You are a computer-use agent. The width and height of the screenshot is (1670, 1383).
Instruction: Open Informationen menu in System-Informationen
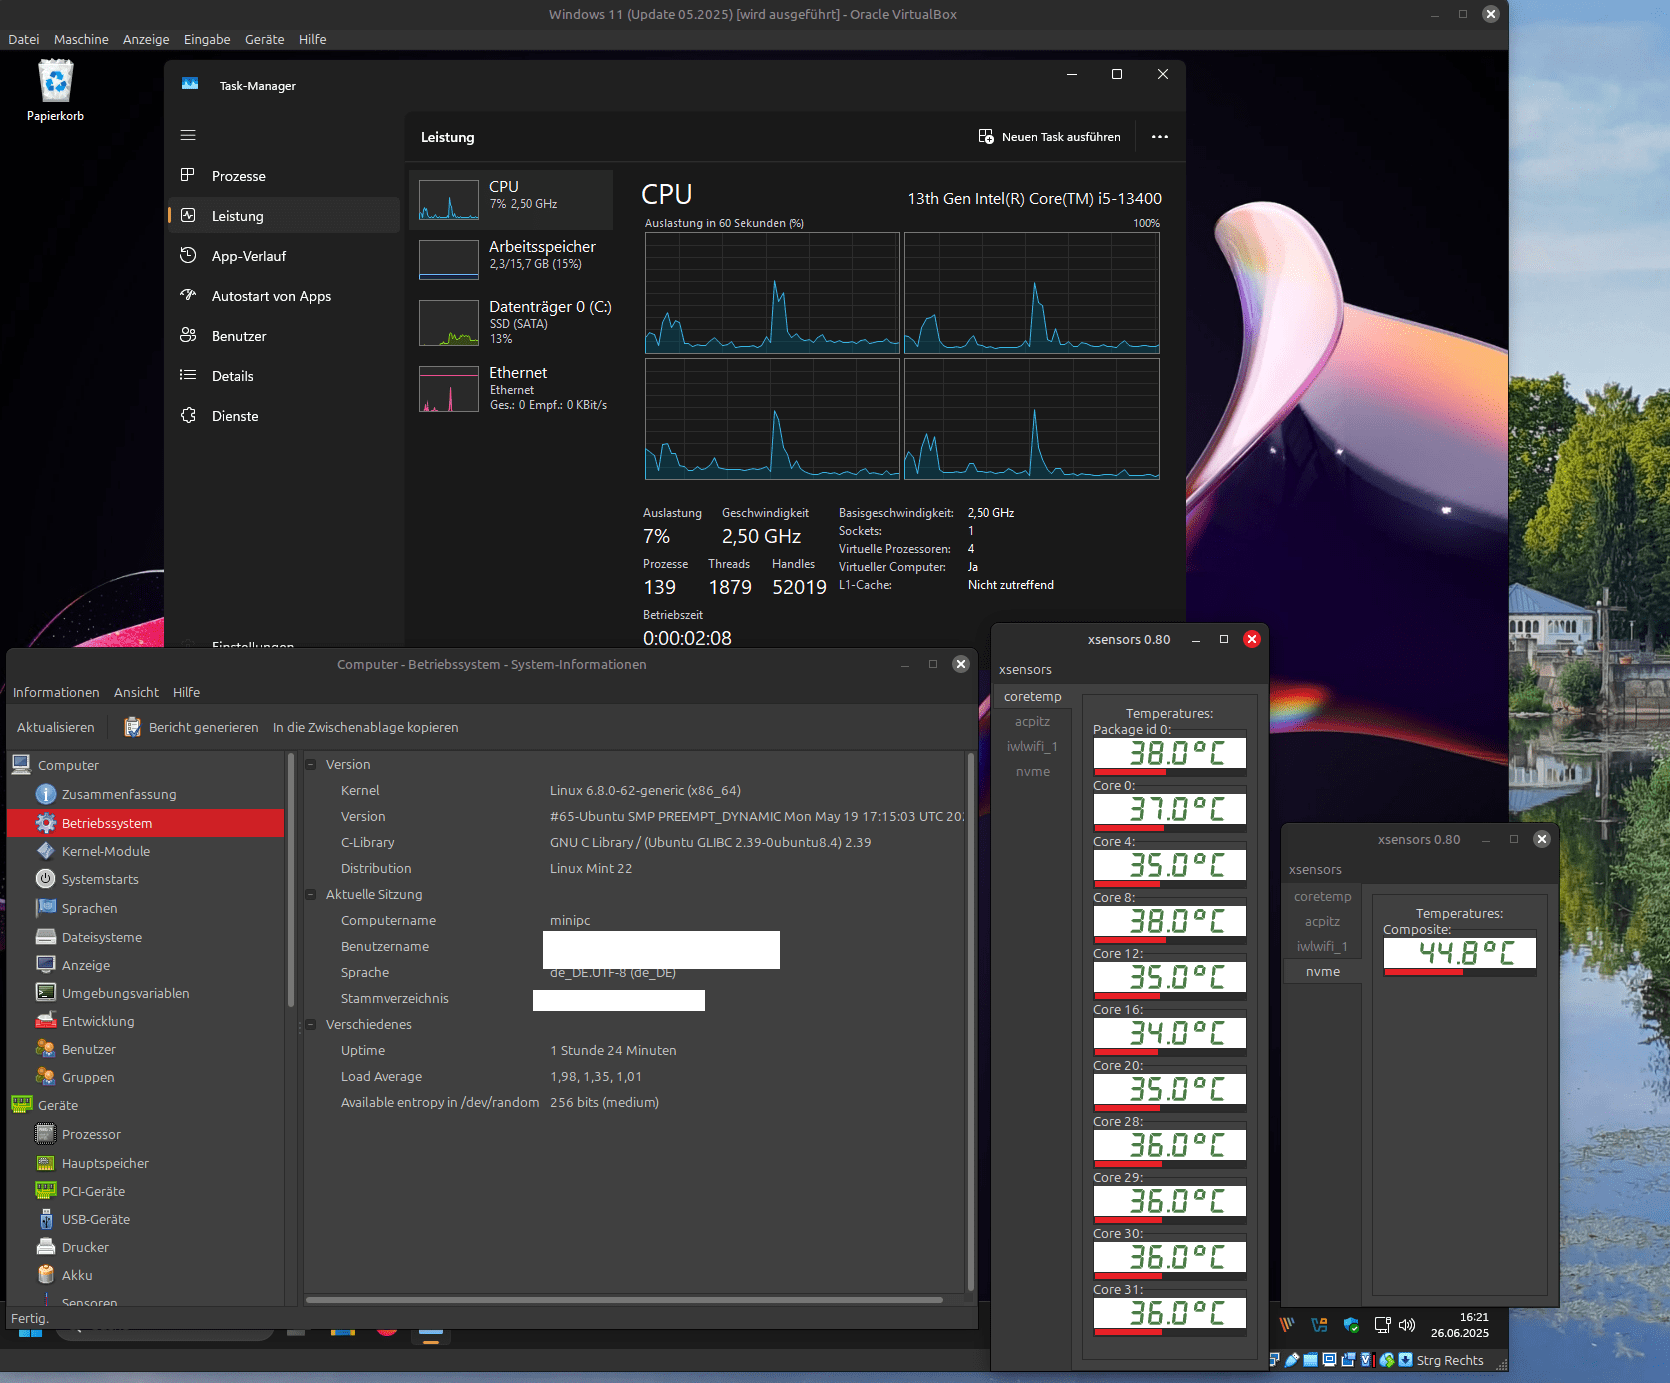(56, 692)
